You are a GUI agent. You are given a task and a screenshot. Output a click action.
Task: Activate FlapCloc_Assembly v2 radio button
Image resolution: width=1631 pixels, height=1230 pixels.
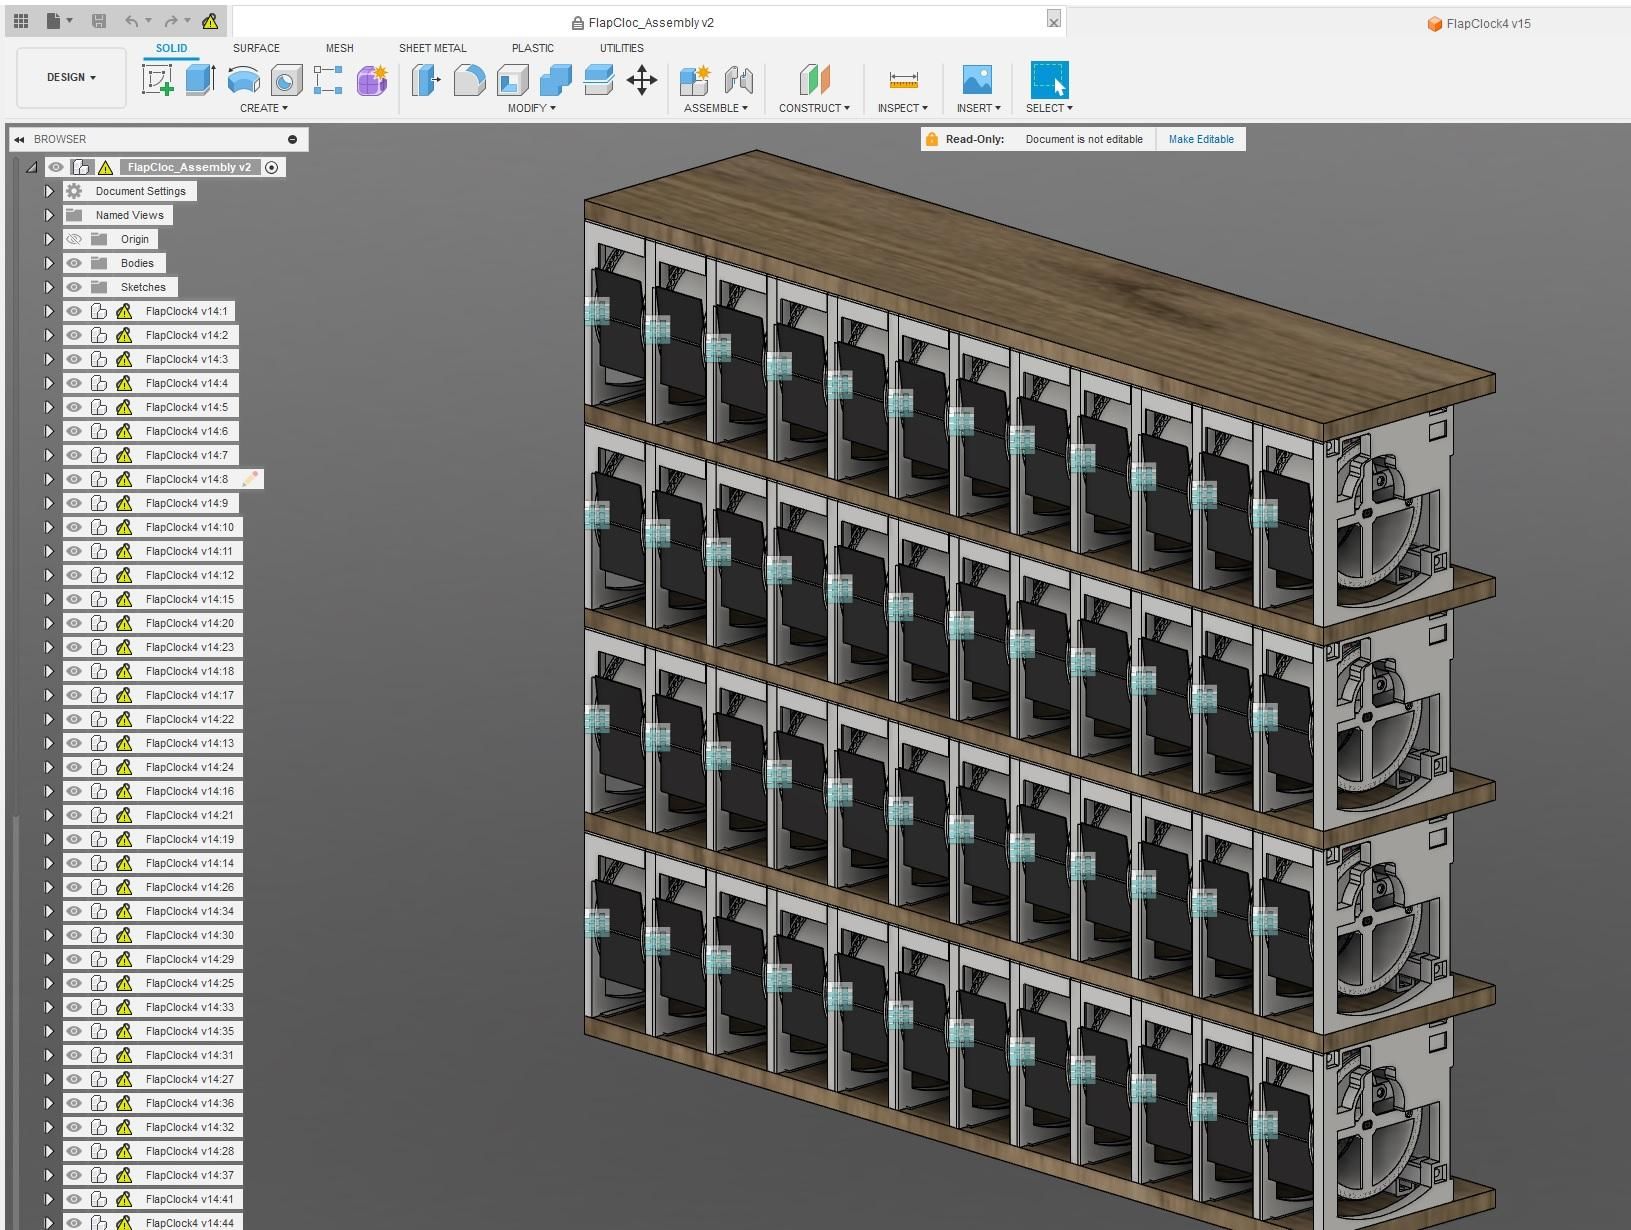271,167
